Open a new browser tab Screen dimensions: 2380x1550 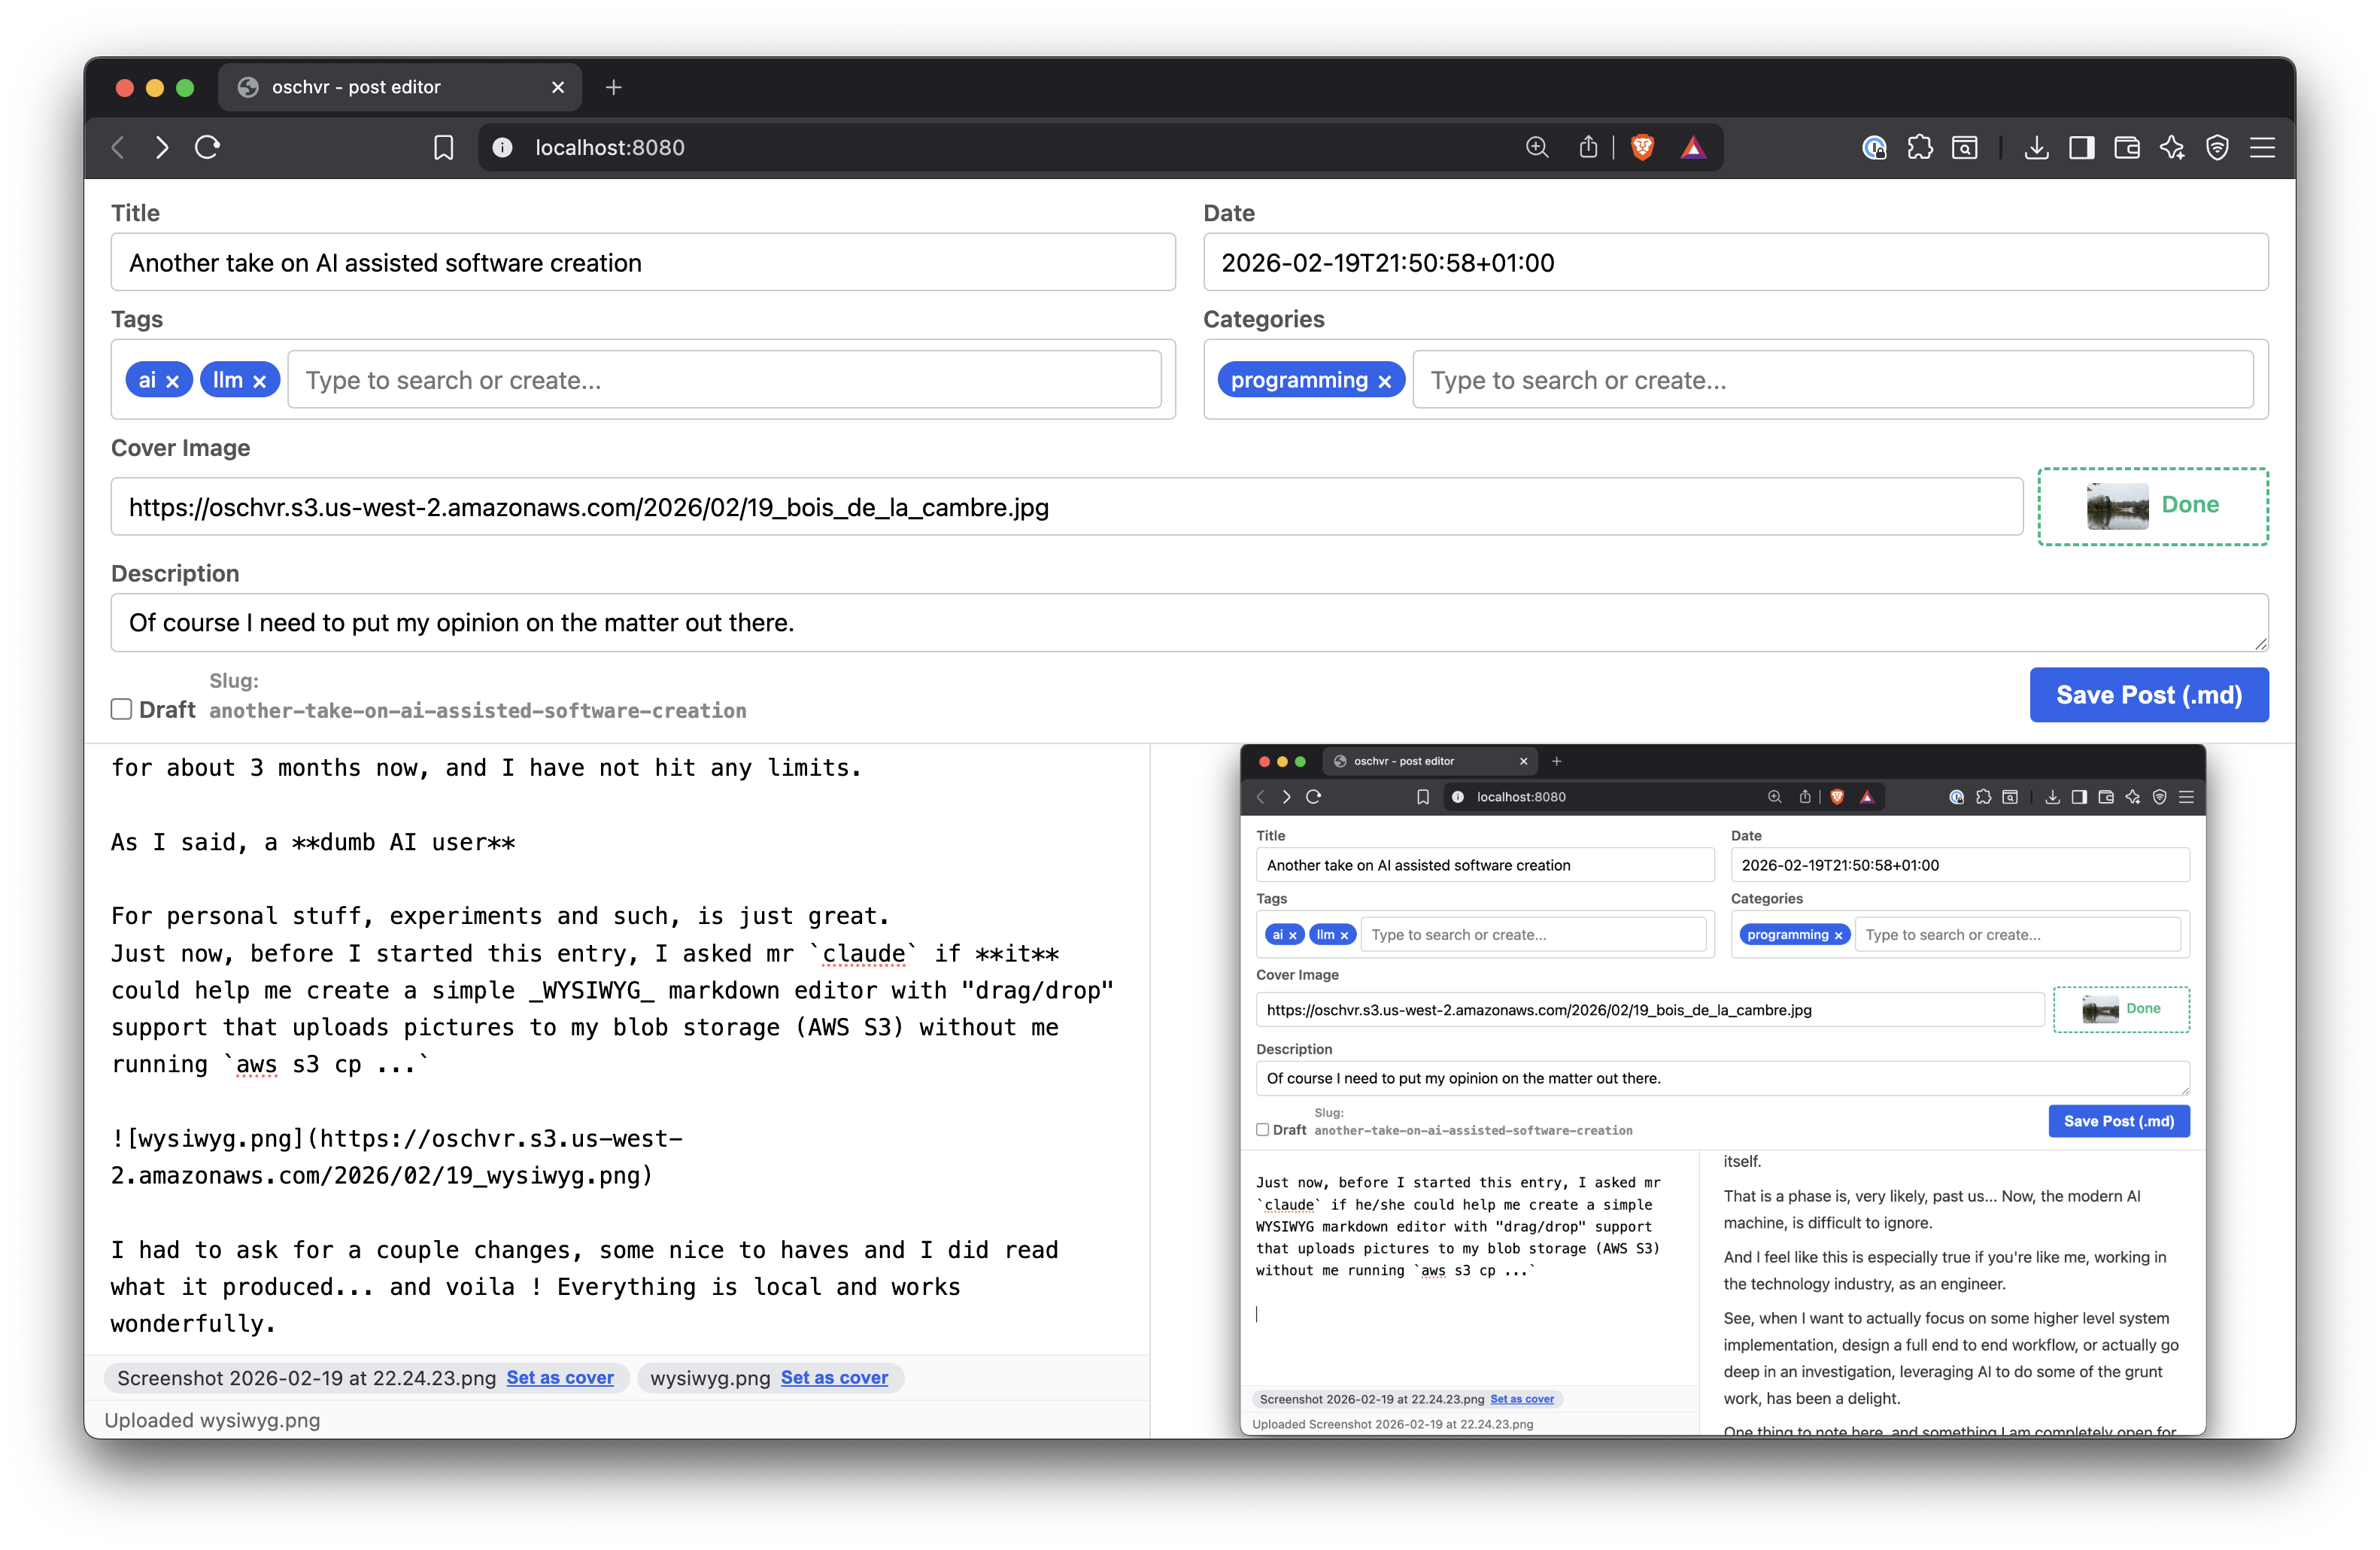[613, 87]
